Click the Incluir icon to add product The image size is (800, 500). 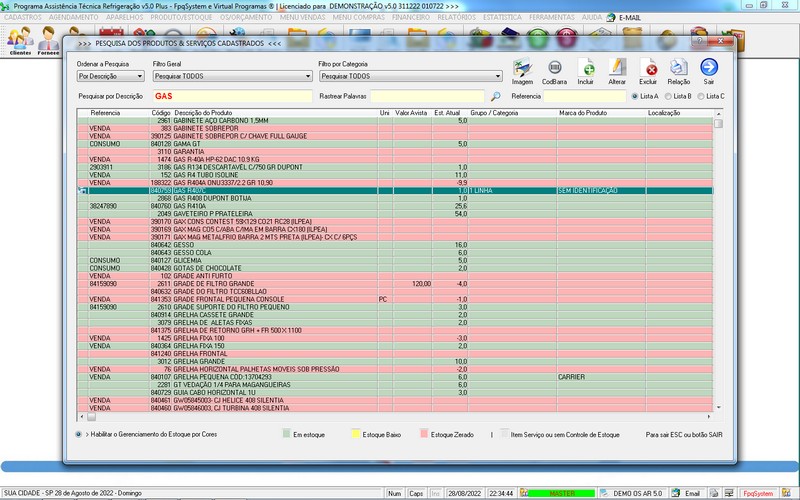586,70
